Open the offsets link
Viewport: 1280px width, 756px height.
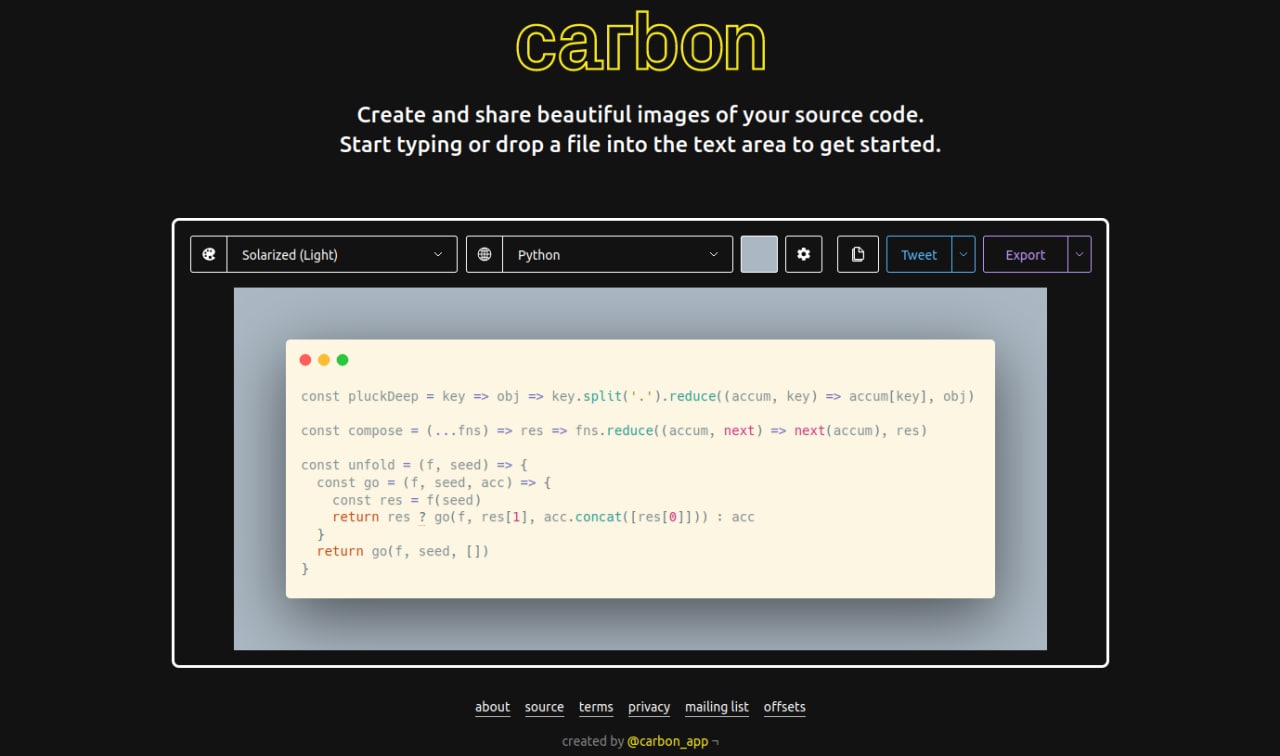click(x=784, y=707)
